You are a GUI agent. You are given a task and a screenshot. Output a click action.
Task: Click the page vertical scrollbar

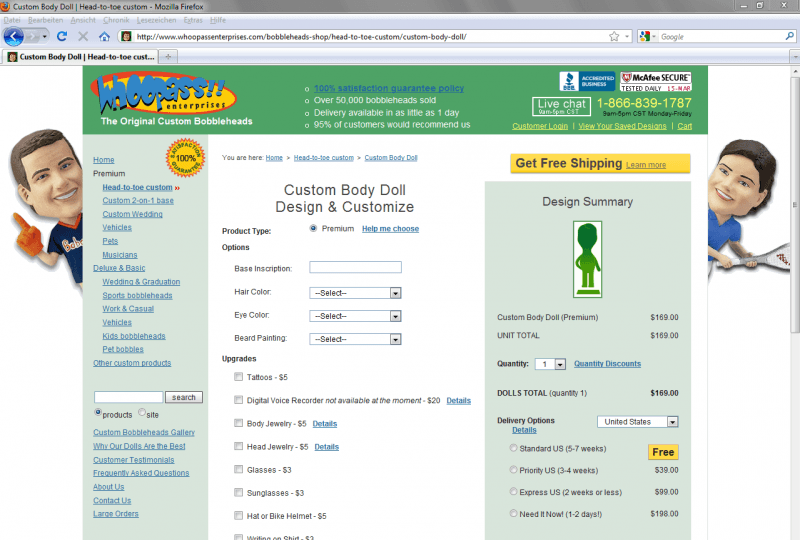(795, 204)
